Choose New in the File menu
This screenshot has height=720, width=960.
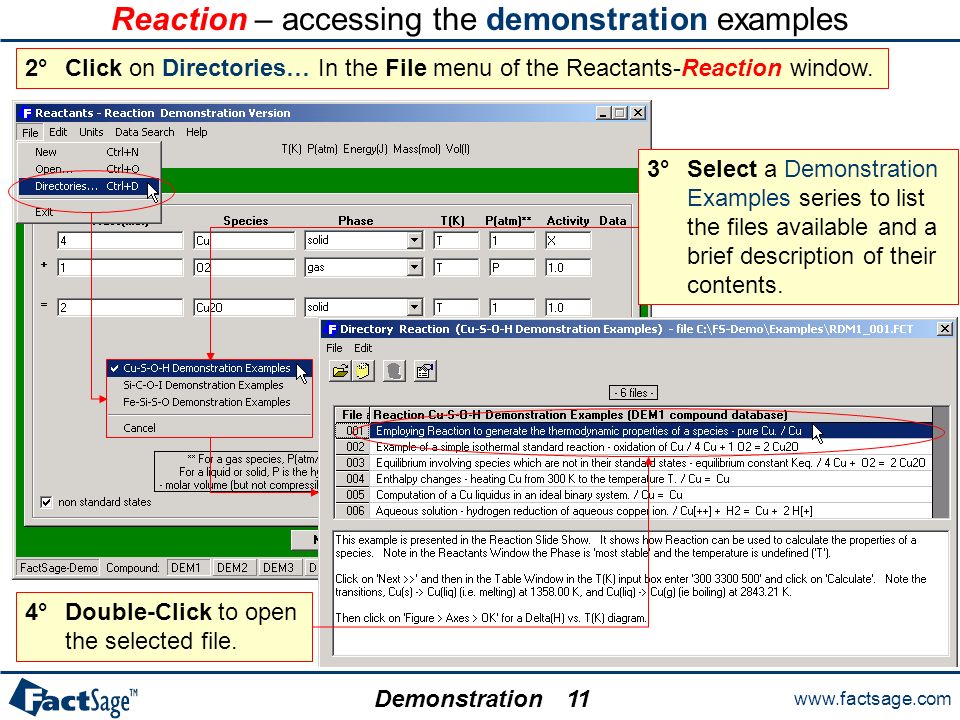pos(89,152)
